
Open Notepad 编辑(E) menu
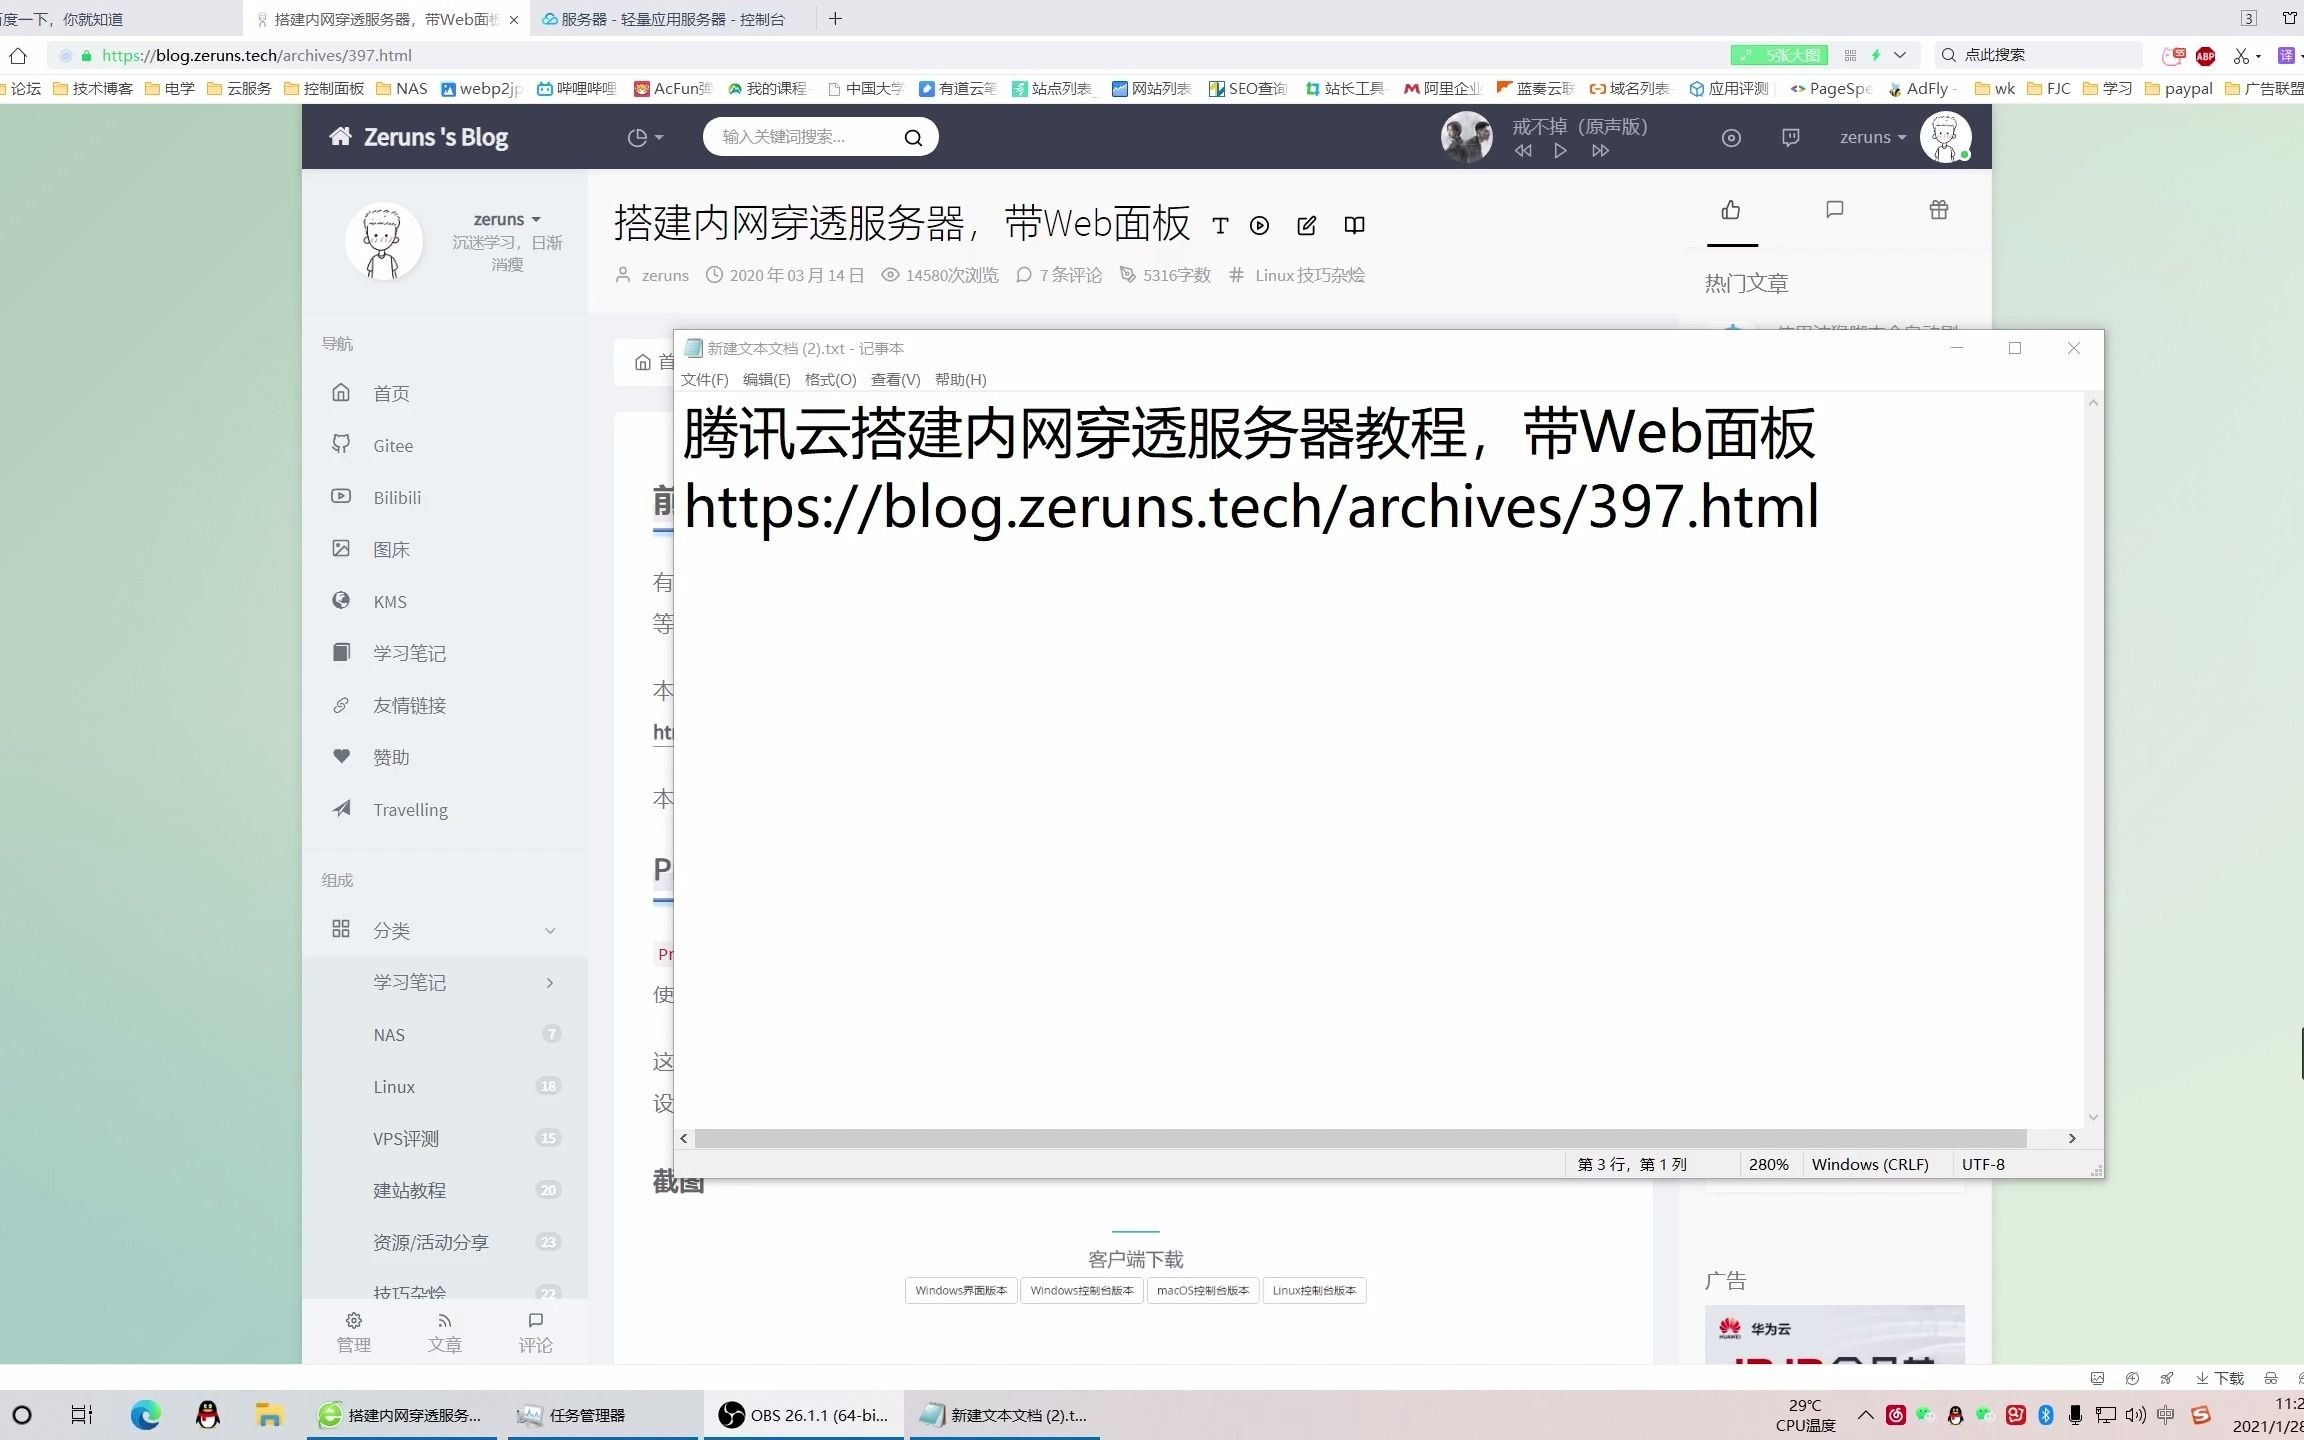tap(766, 380)
